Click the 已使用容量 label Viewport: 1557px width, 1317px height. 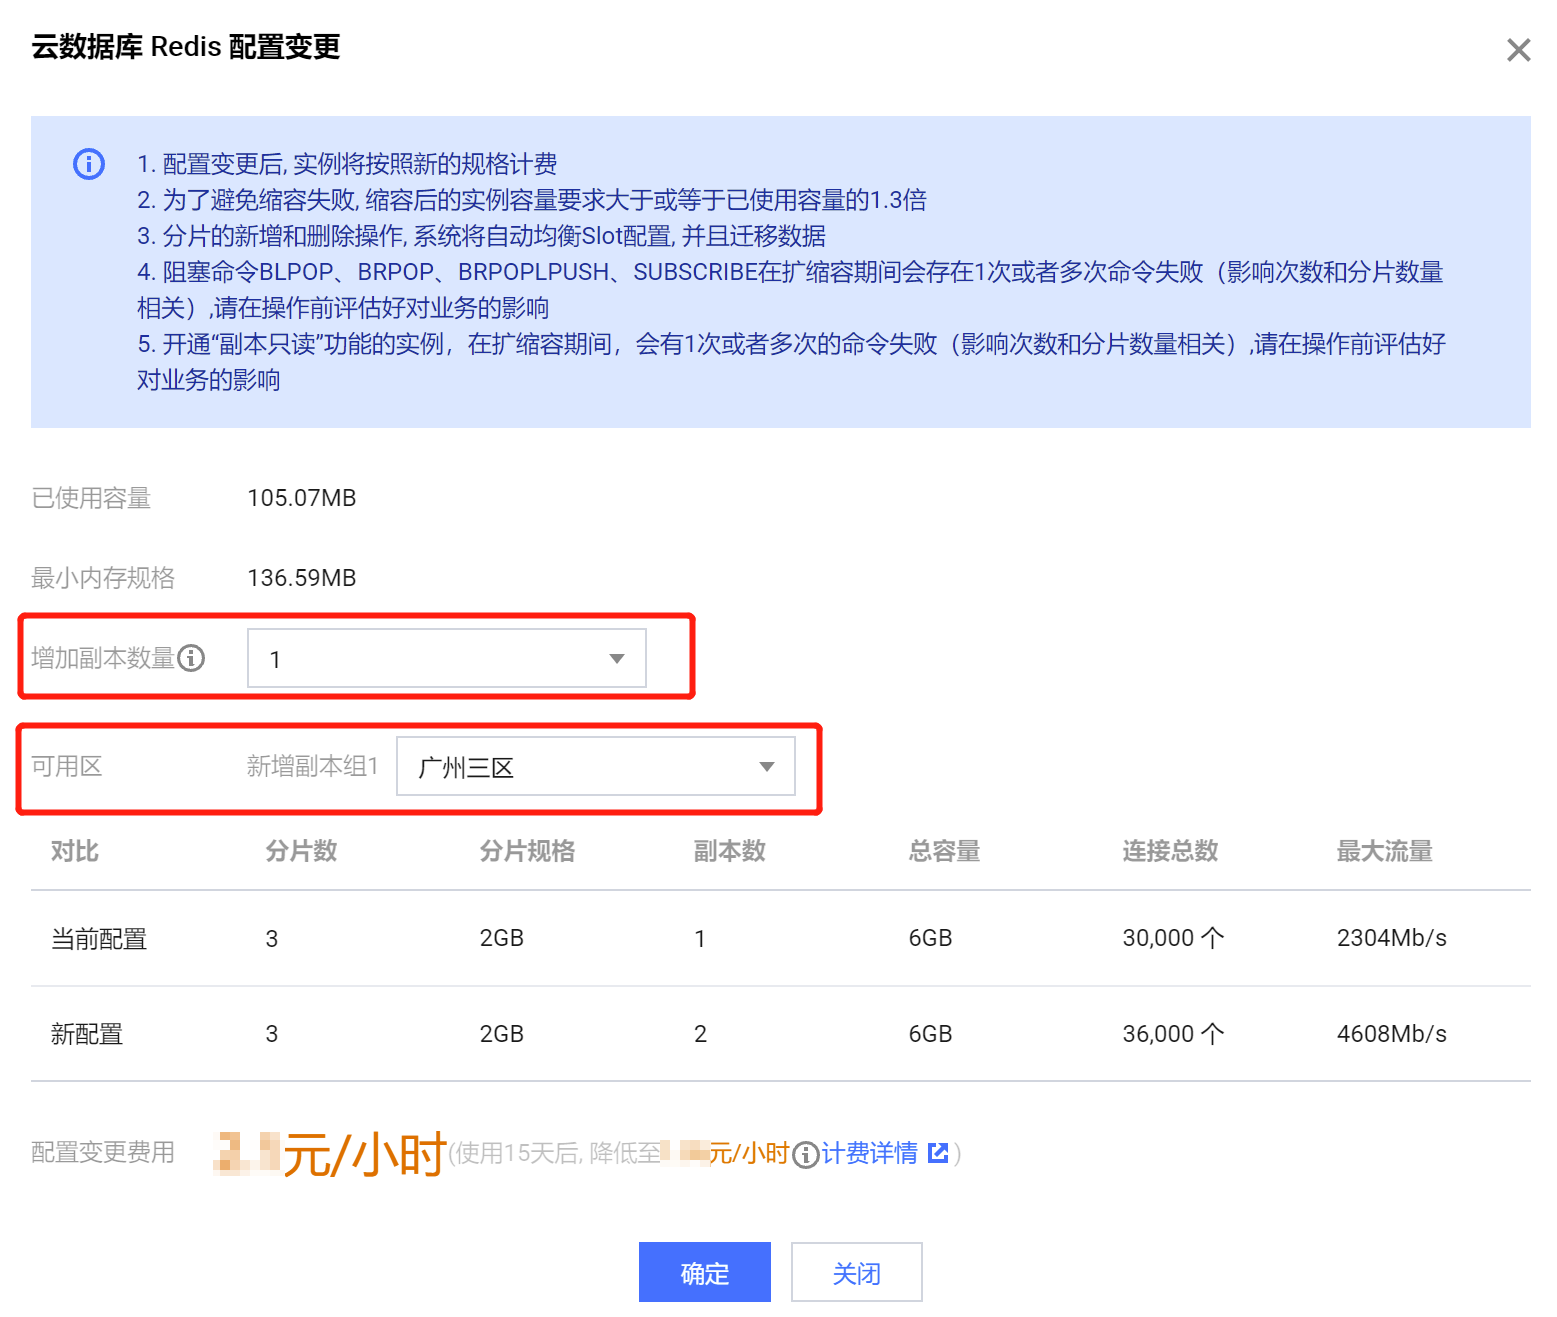coord(91,498)
